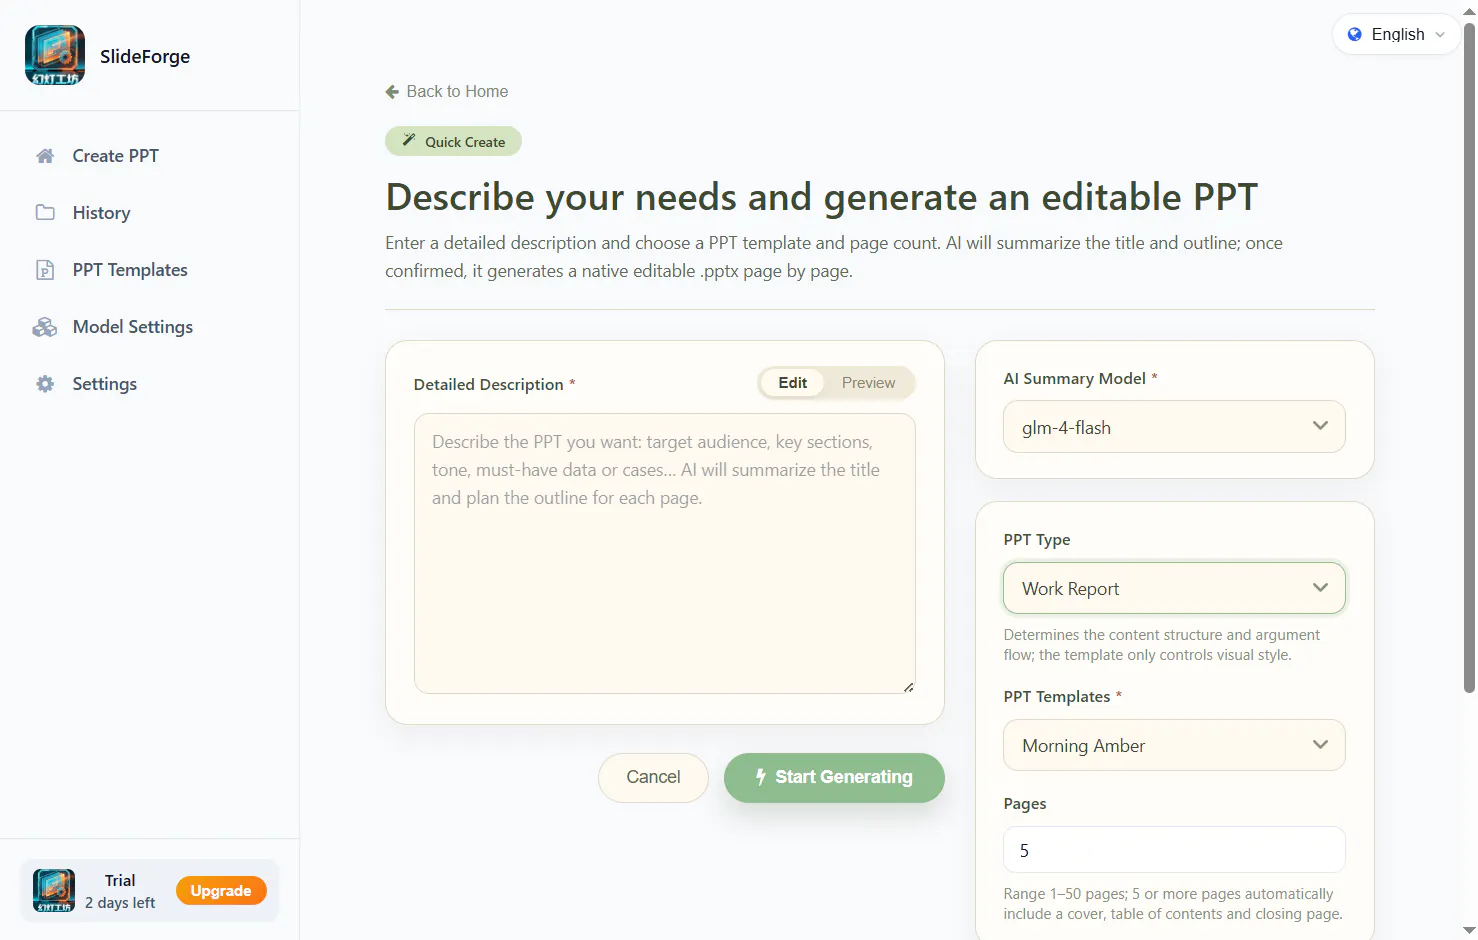Click the cubes icon beside Model Settings
The image size is (1478, 940).
(45, 327)
